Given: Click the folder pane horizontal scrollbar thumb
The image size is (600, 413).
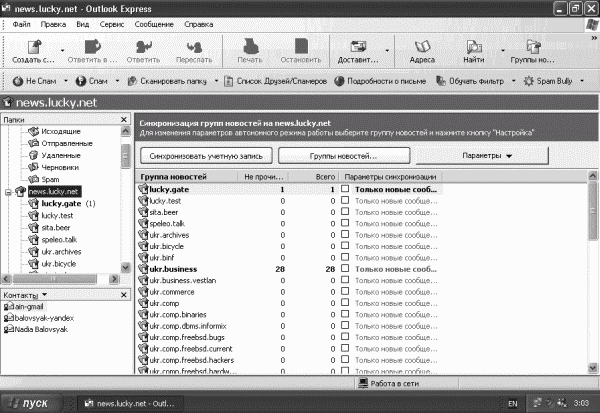Looking at the screenshot, I should coord(54,279).
